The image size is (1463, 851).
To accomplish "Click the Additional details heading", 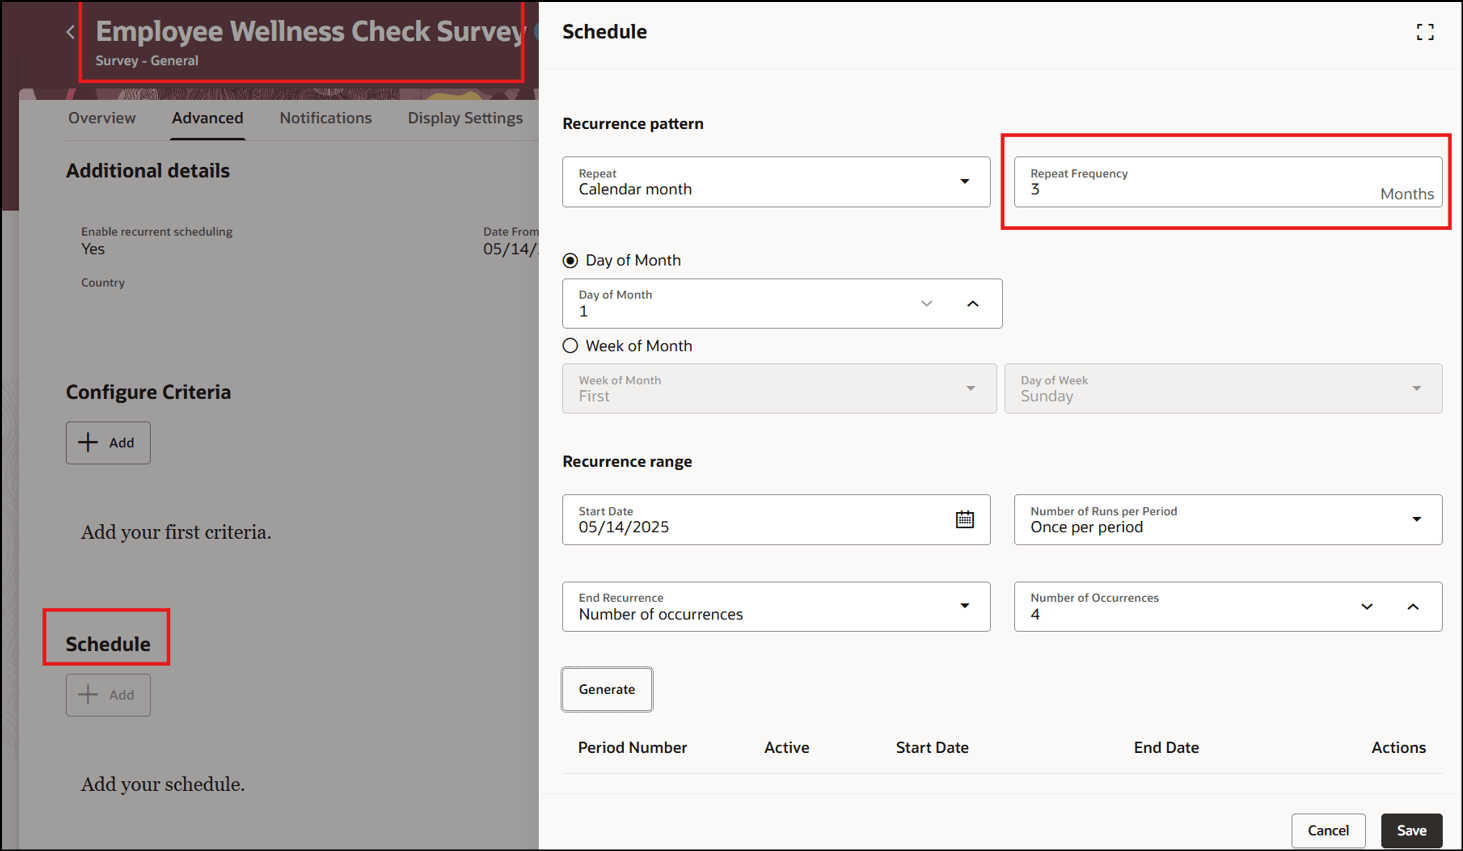I will (148, 171).
